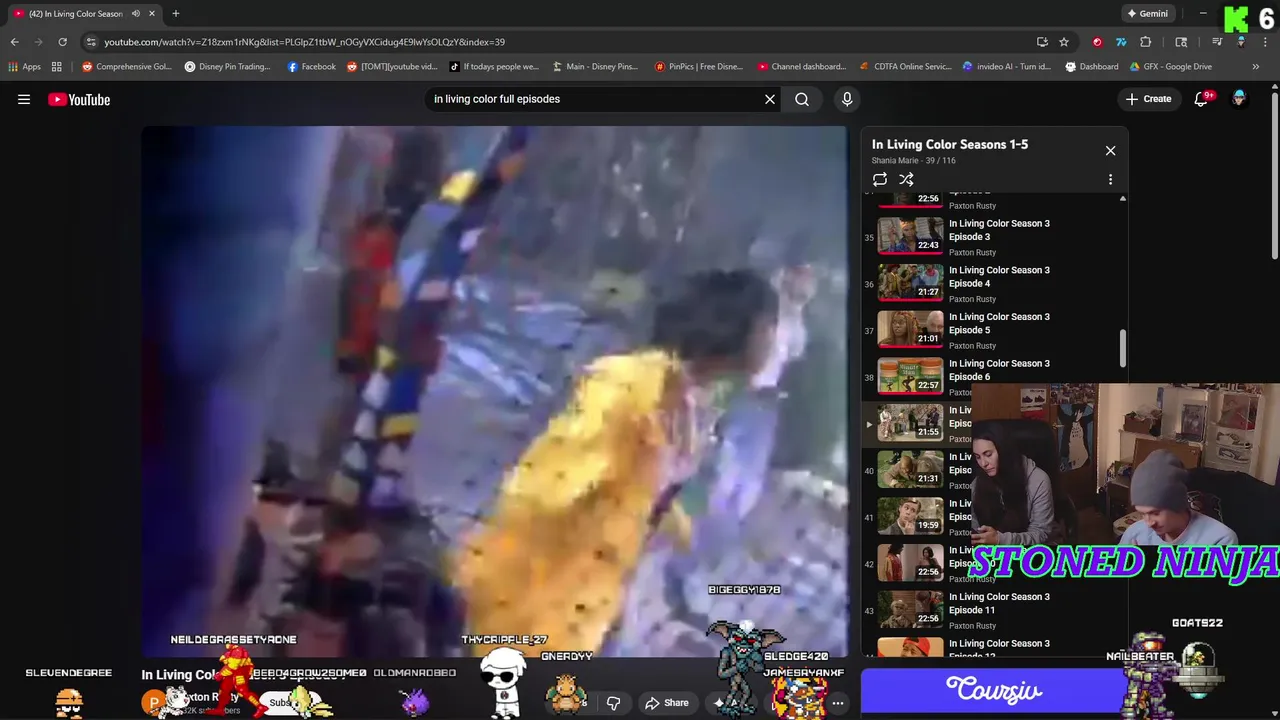The image size is (1280, 720).
Task: Click the video player area to pause
Action: click(x=494, y=390)
